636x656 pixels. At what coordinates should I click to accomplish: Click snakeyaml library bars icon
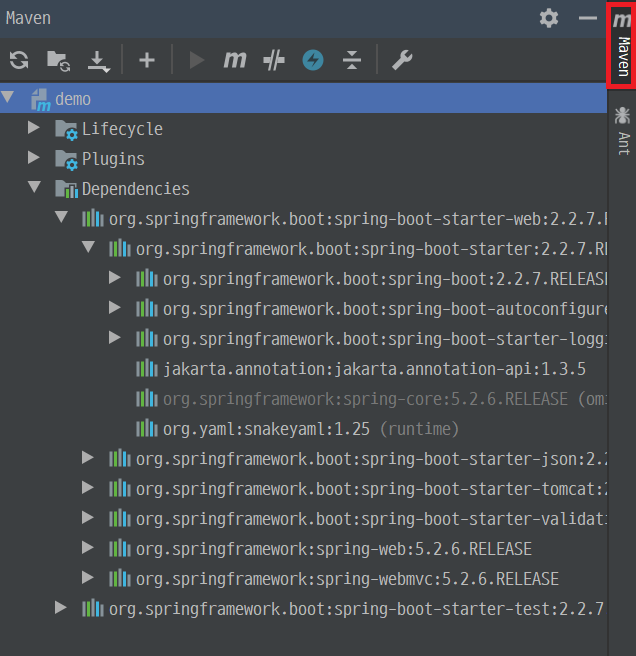[x=147, y=428]
